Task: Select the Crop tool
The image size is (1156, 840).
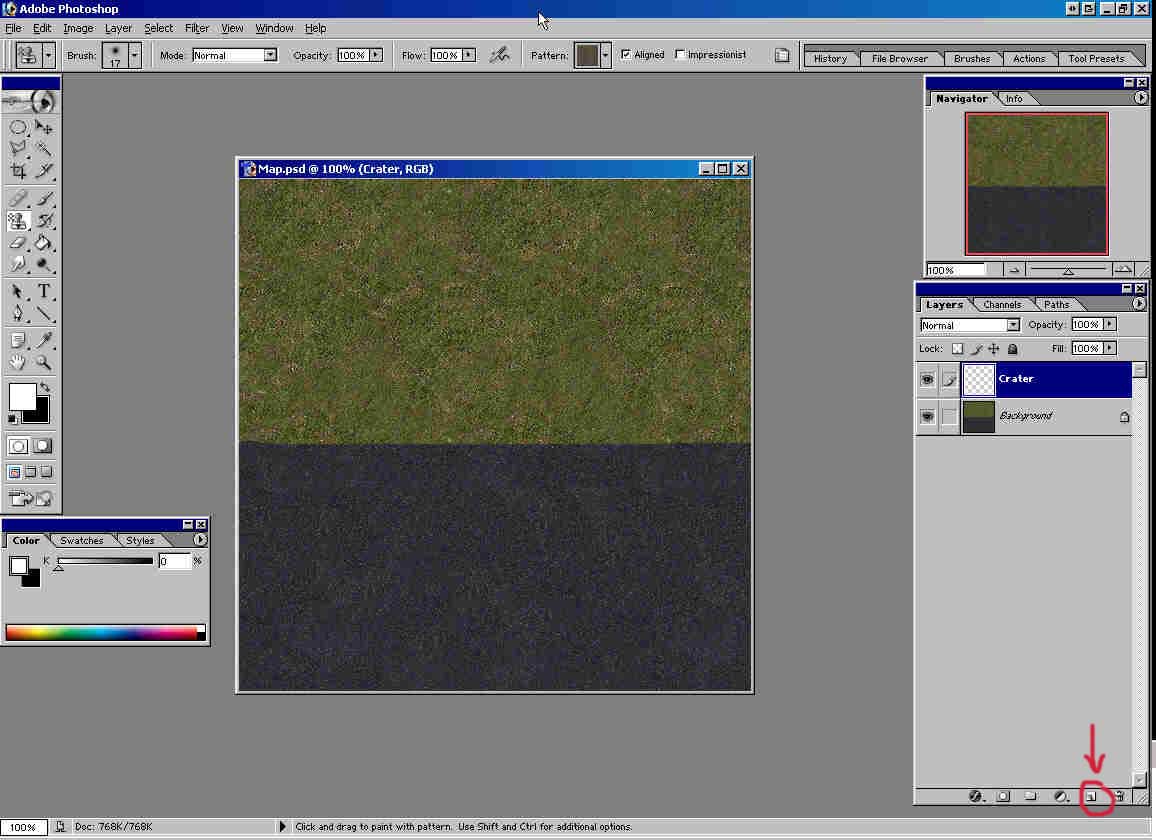Action: (18, 171)
